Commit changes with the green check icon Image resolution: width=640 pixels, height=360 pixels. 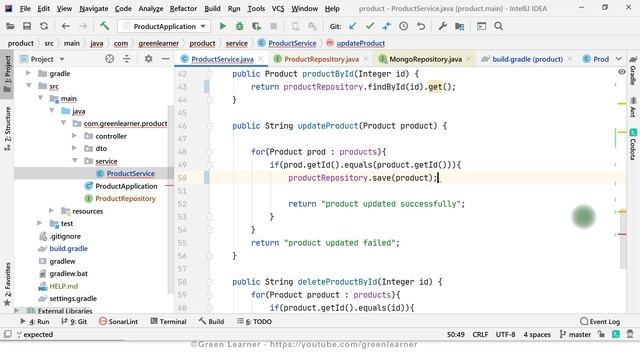(x=370, y=27)
